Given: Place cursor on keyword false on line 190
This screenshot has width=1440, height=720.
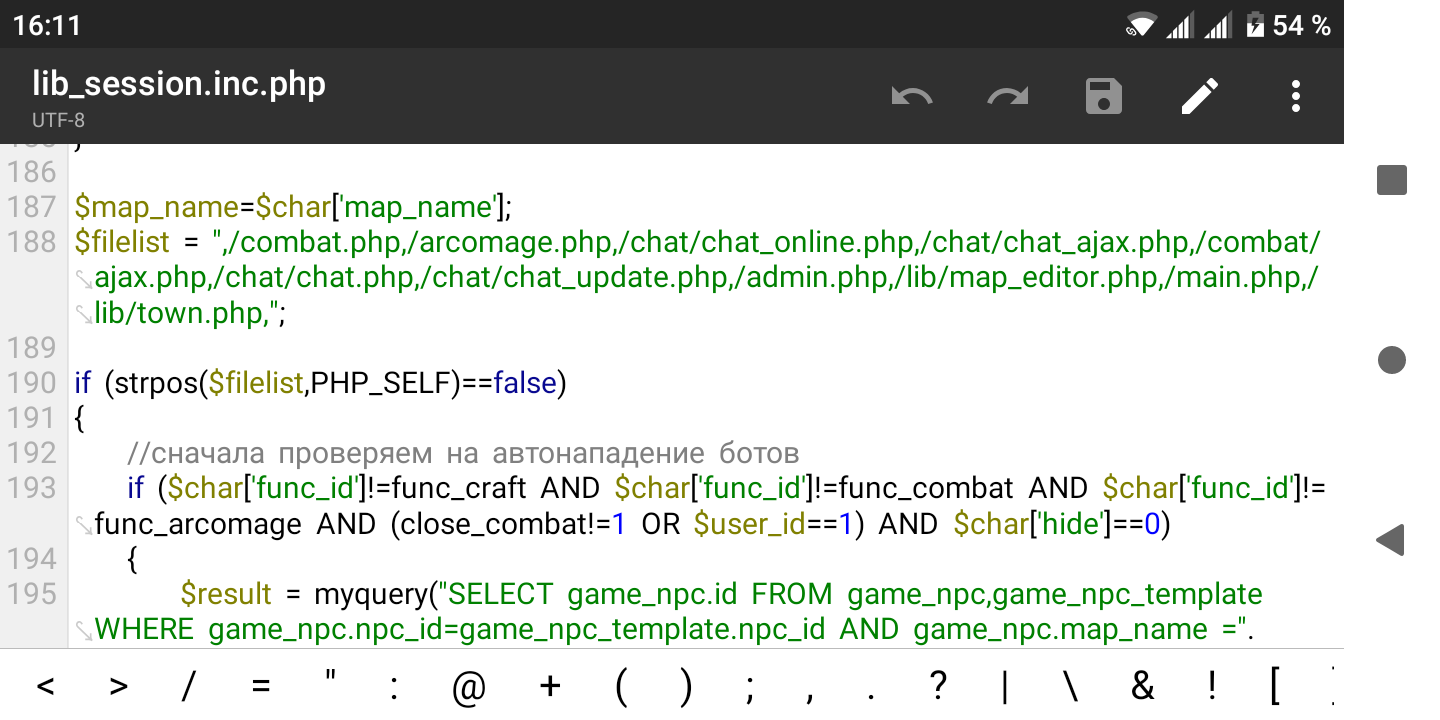Looking at the screenshot, I should tap(525, 383).
